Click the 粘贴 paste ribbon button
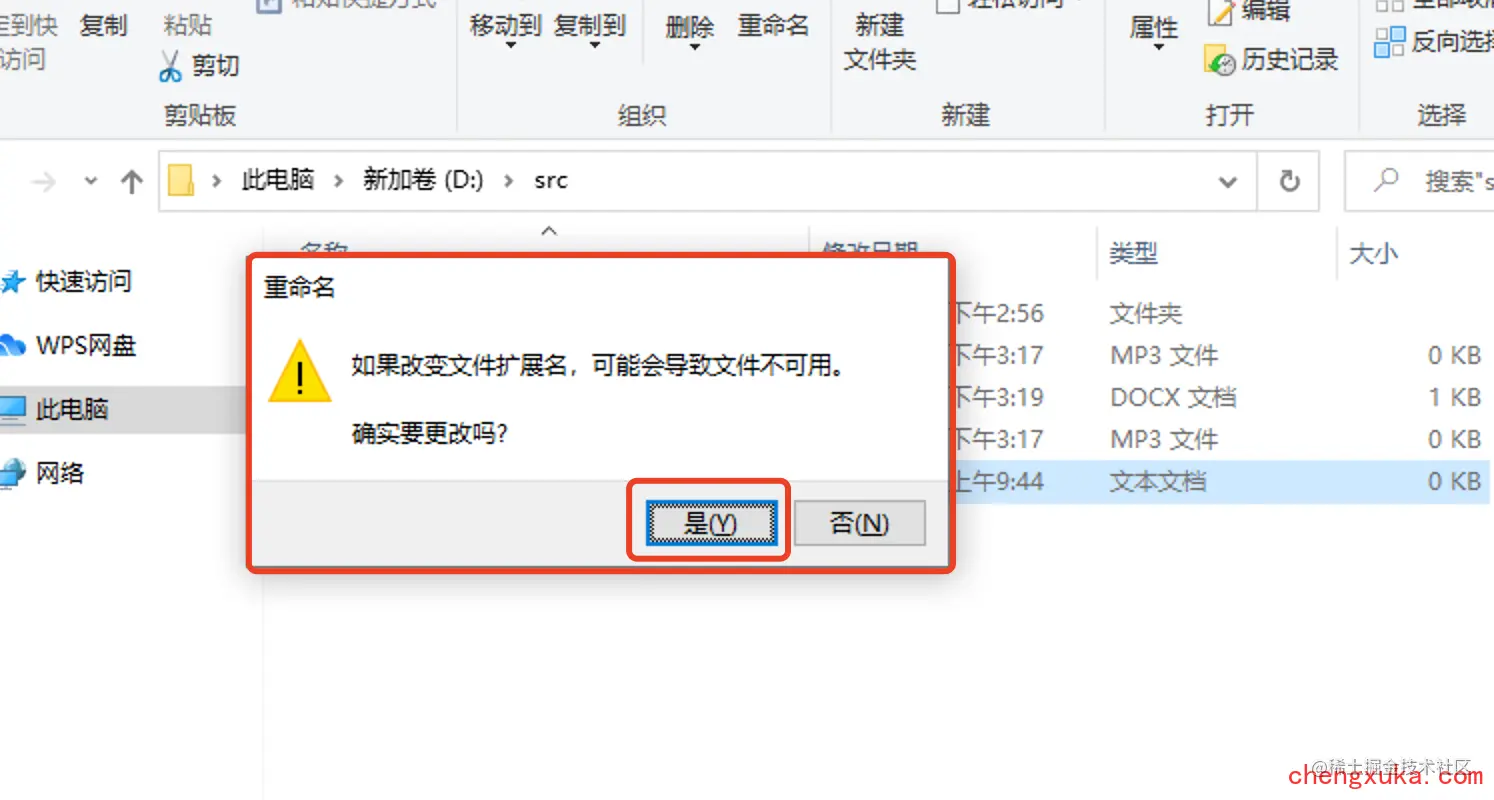Viewport: 1494px width, 800px height. point(188,26)
